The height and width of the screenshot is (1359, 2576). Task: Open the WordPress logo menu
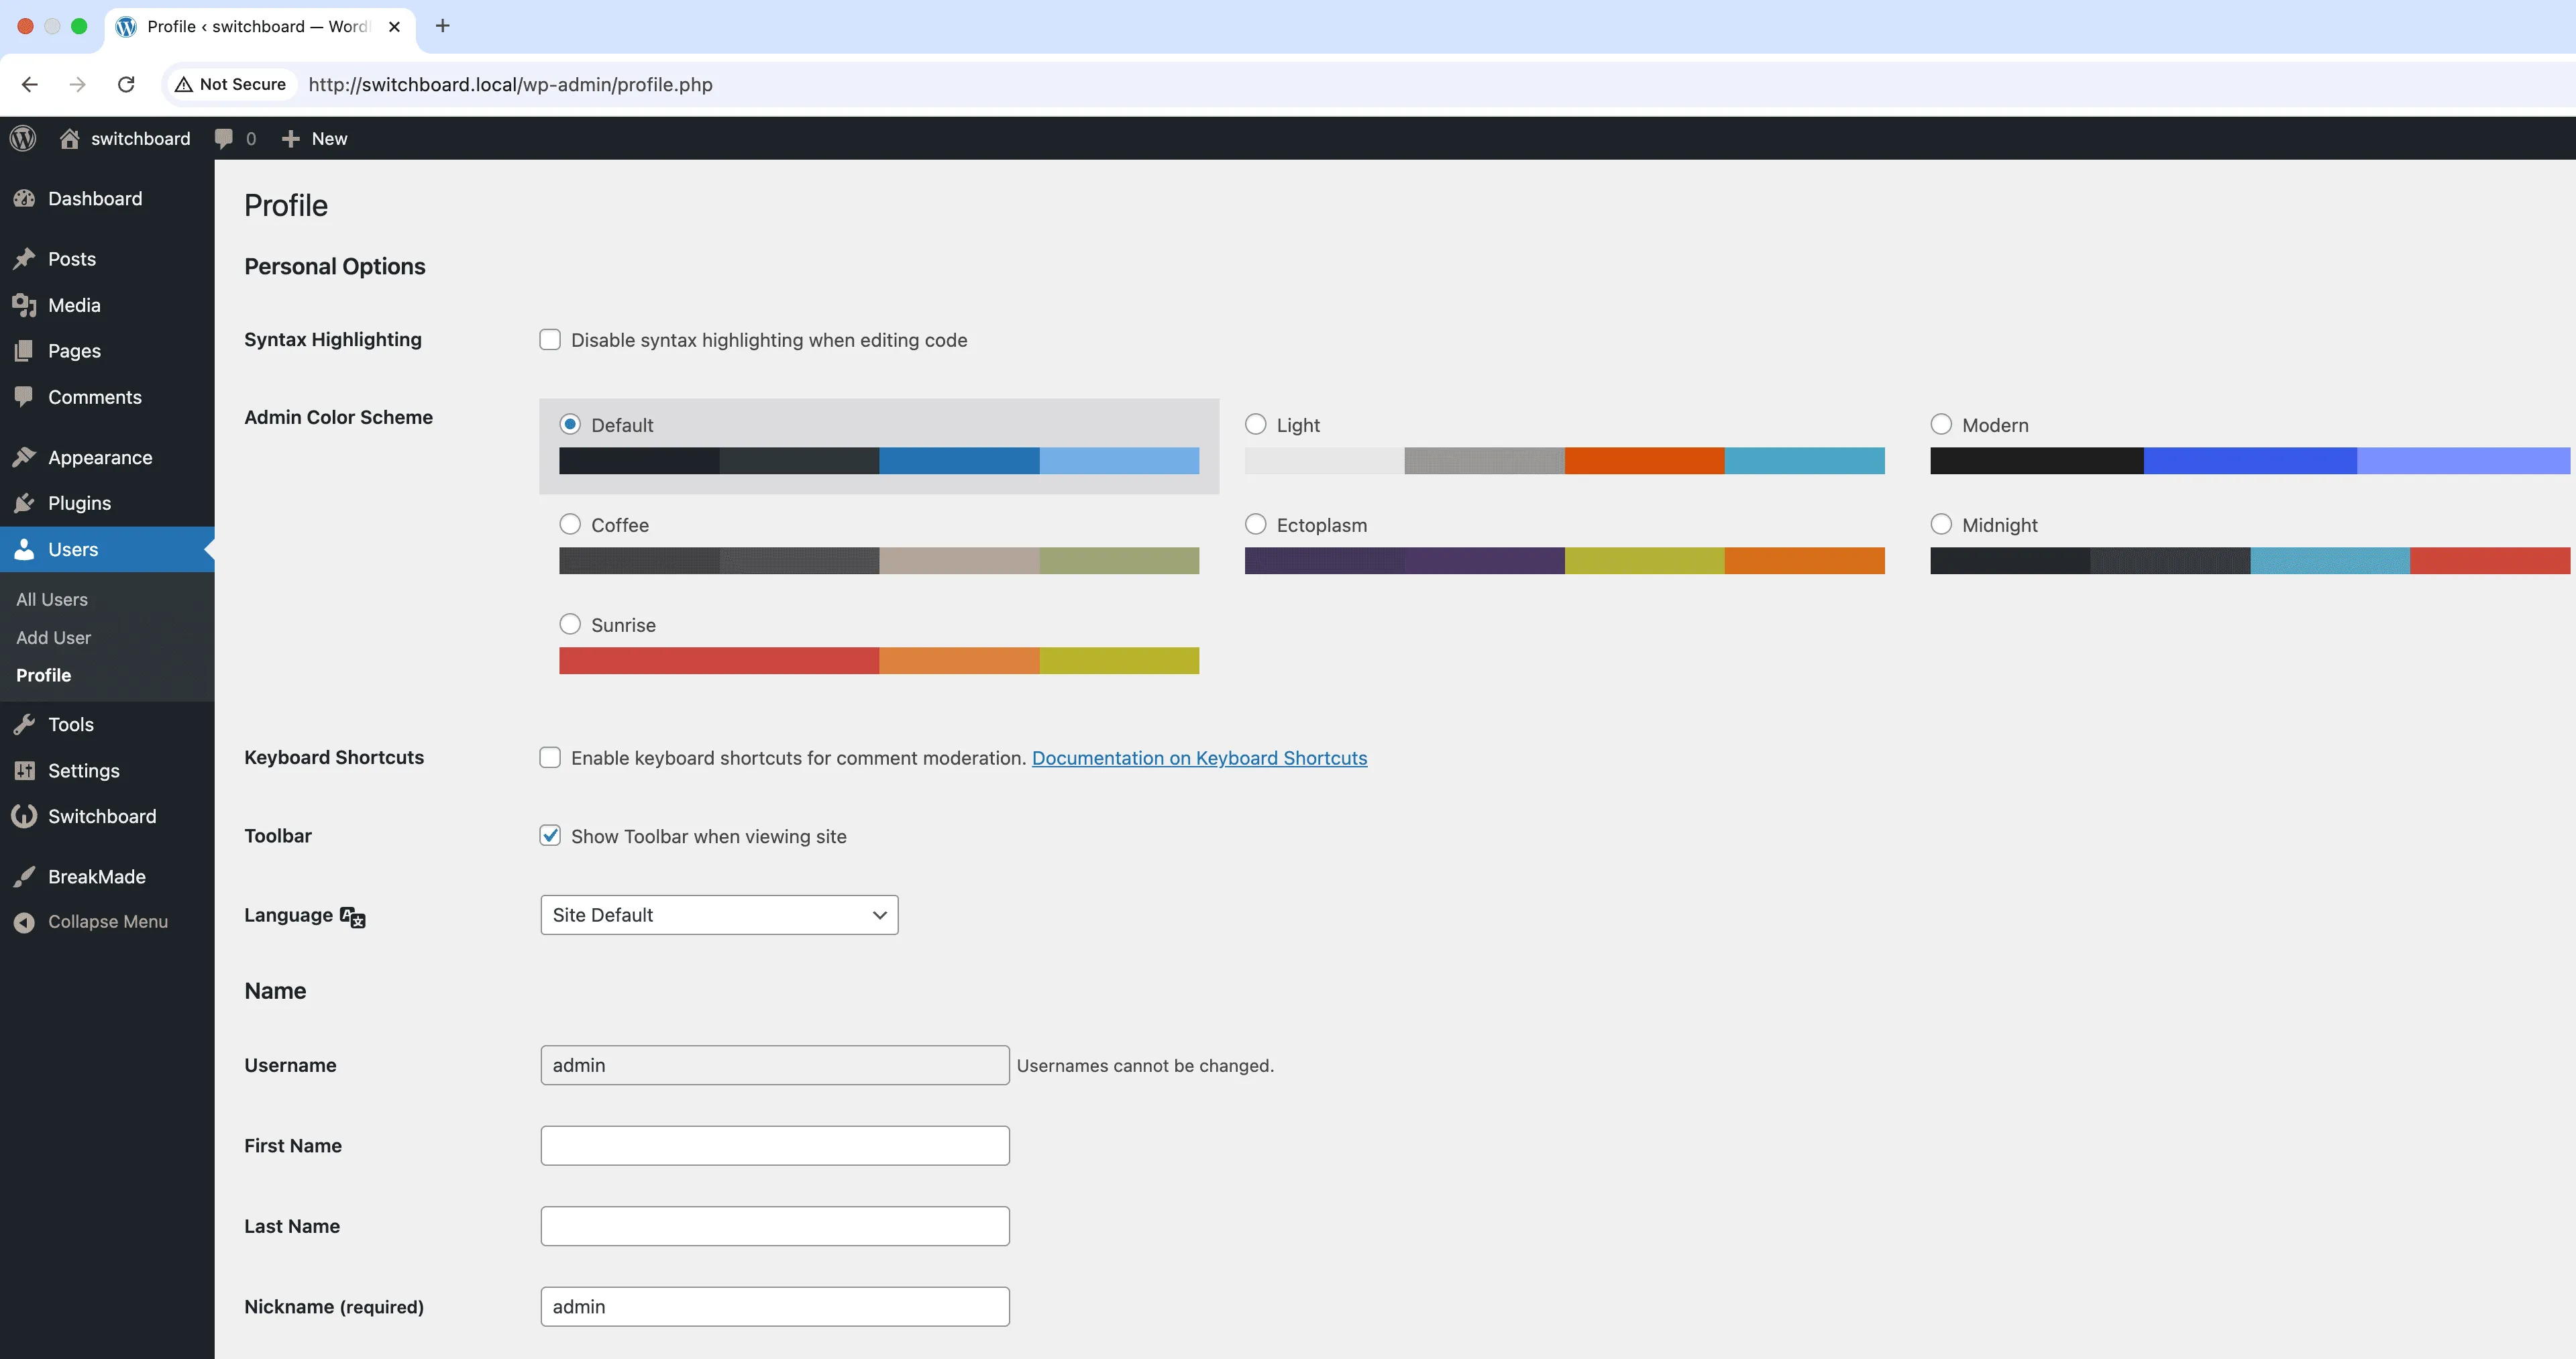coord(22,138)
